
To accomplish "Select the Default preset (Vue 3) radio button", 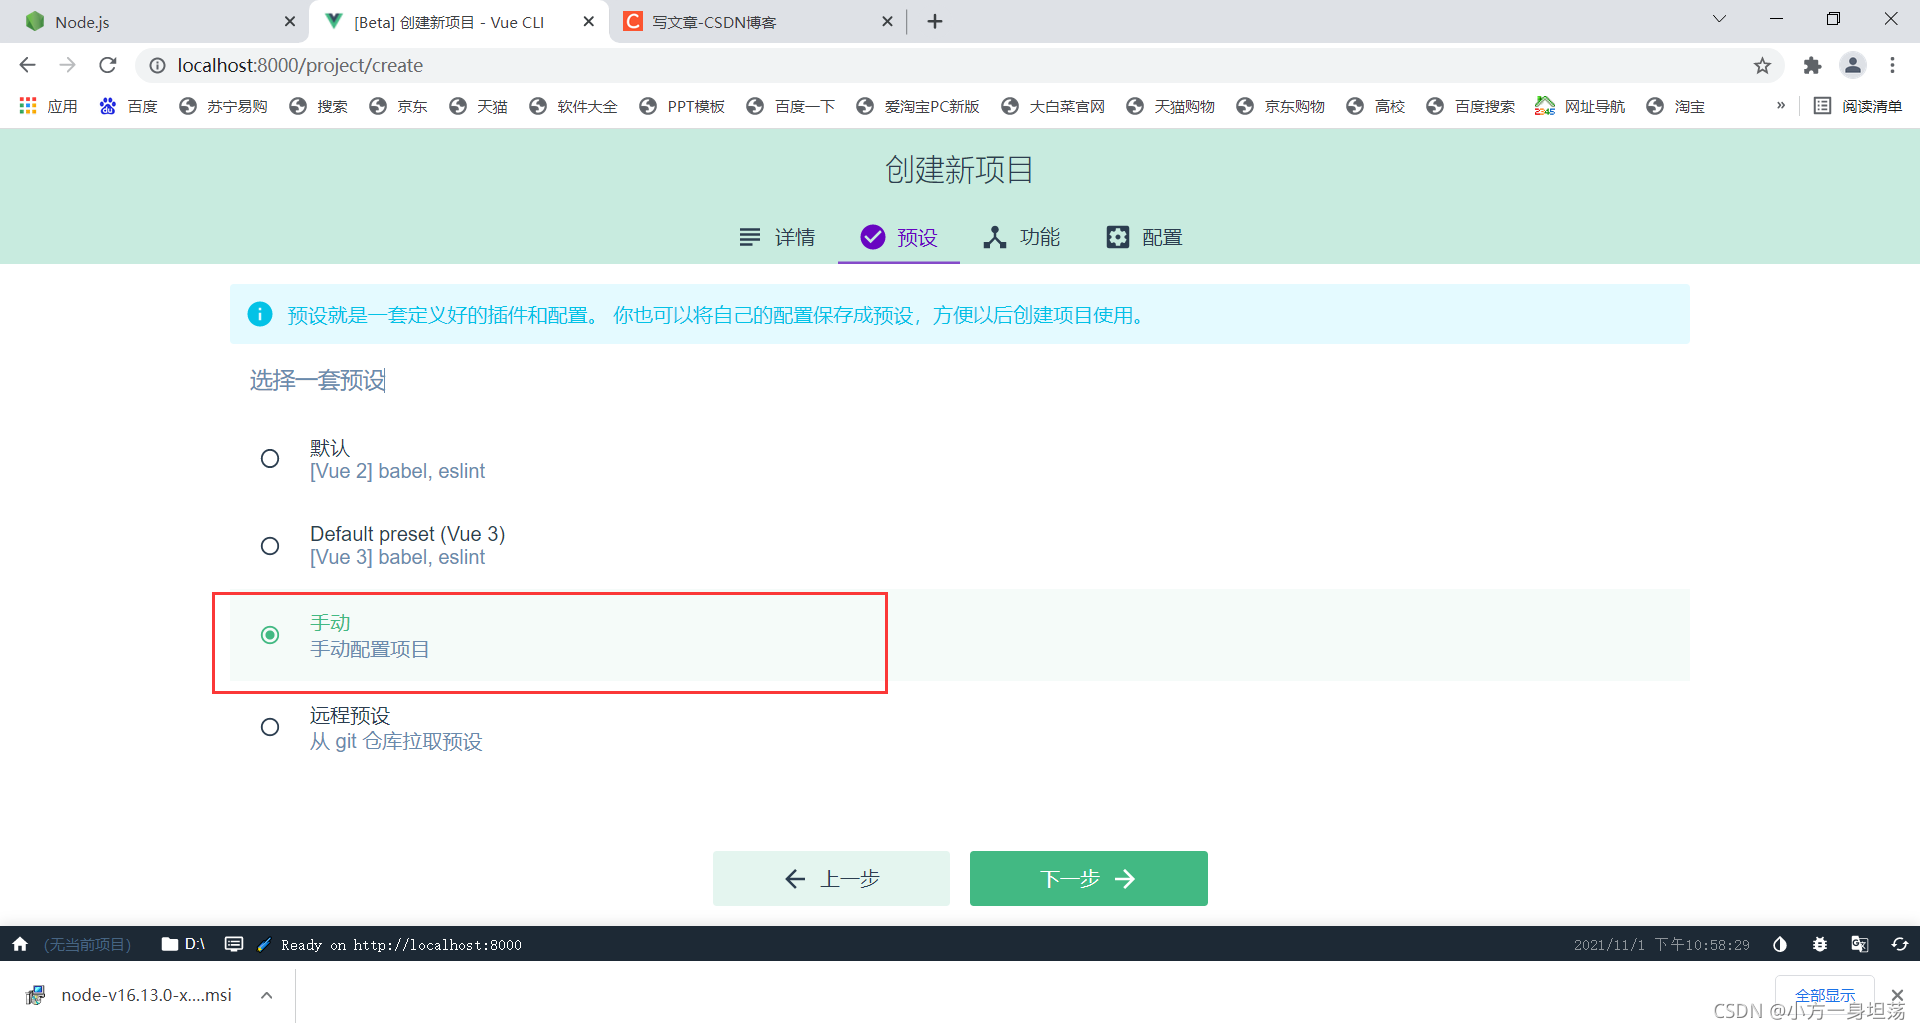I will pyautogui.click(x=270, y=546).
